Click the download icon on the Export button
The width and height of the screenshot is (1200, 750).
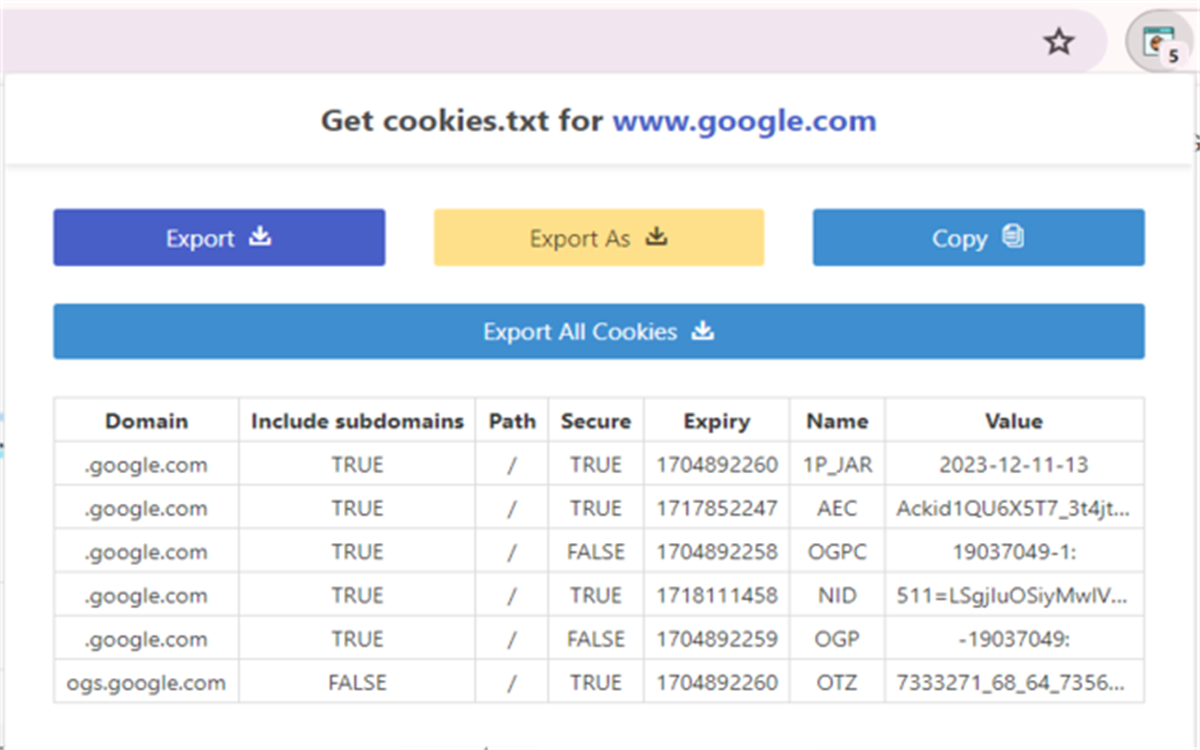coord(260,238)
